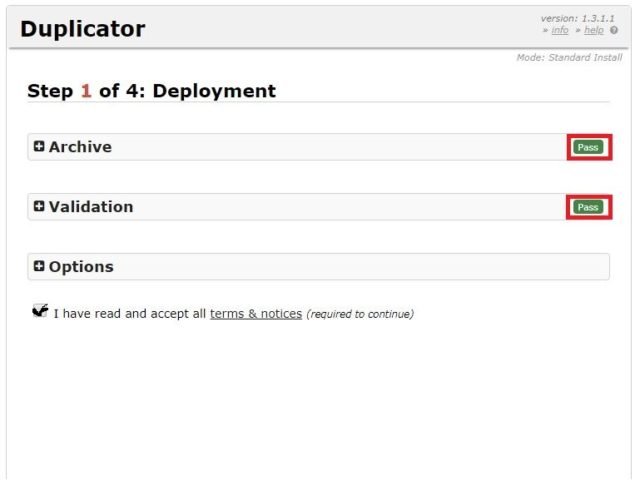Click the "required to continue" note
The height and width of the screenshot is (480, 640).
pyautogui.click(x=360, y=314)
